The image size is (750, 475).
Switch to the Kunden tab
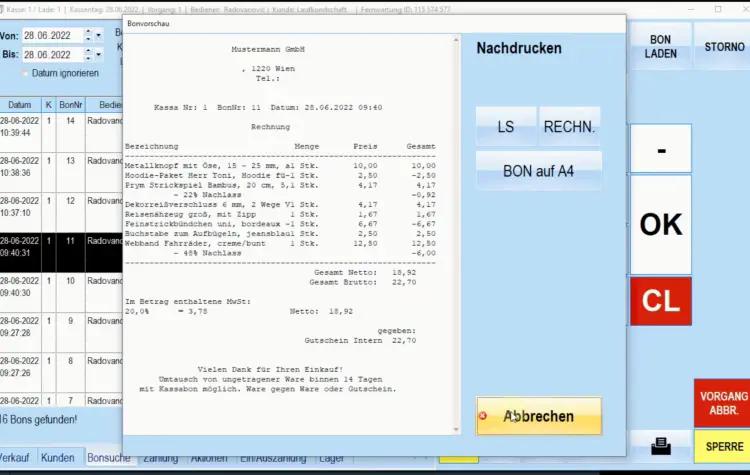click(x=57, y=457)
